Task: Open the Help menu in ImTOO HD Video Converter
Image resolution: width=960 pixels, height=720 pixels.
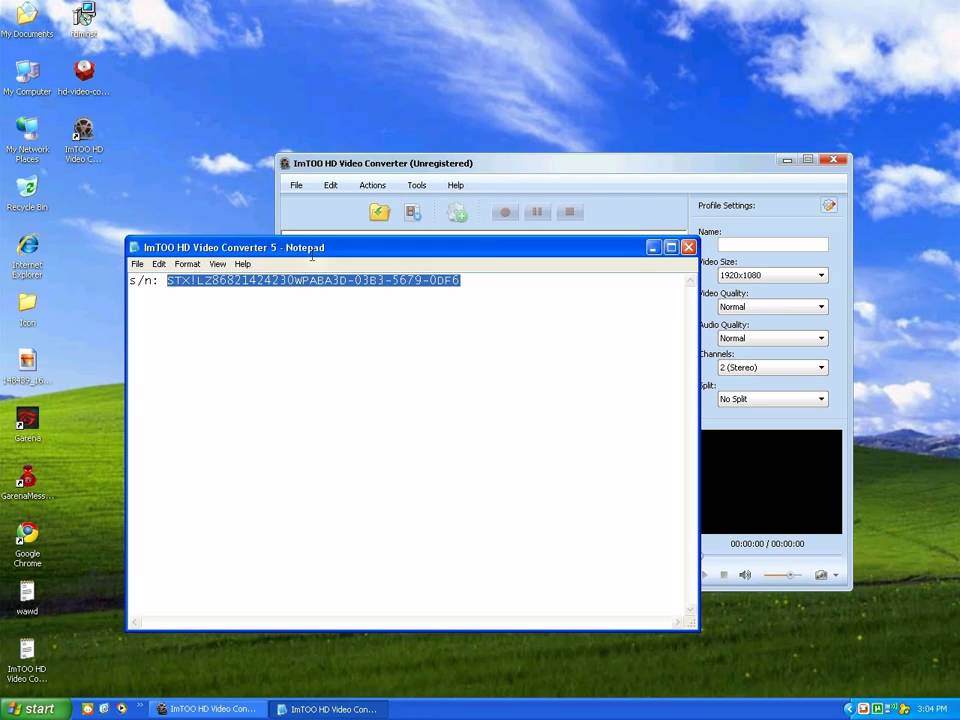Action: click(x=456, y=185)
